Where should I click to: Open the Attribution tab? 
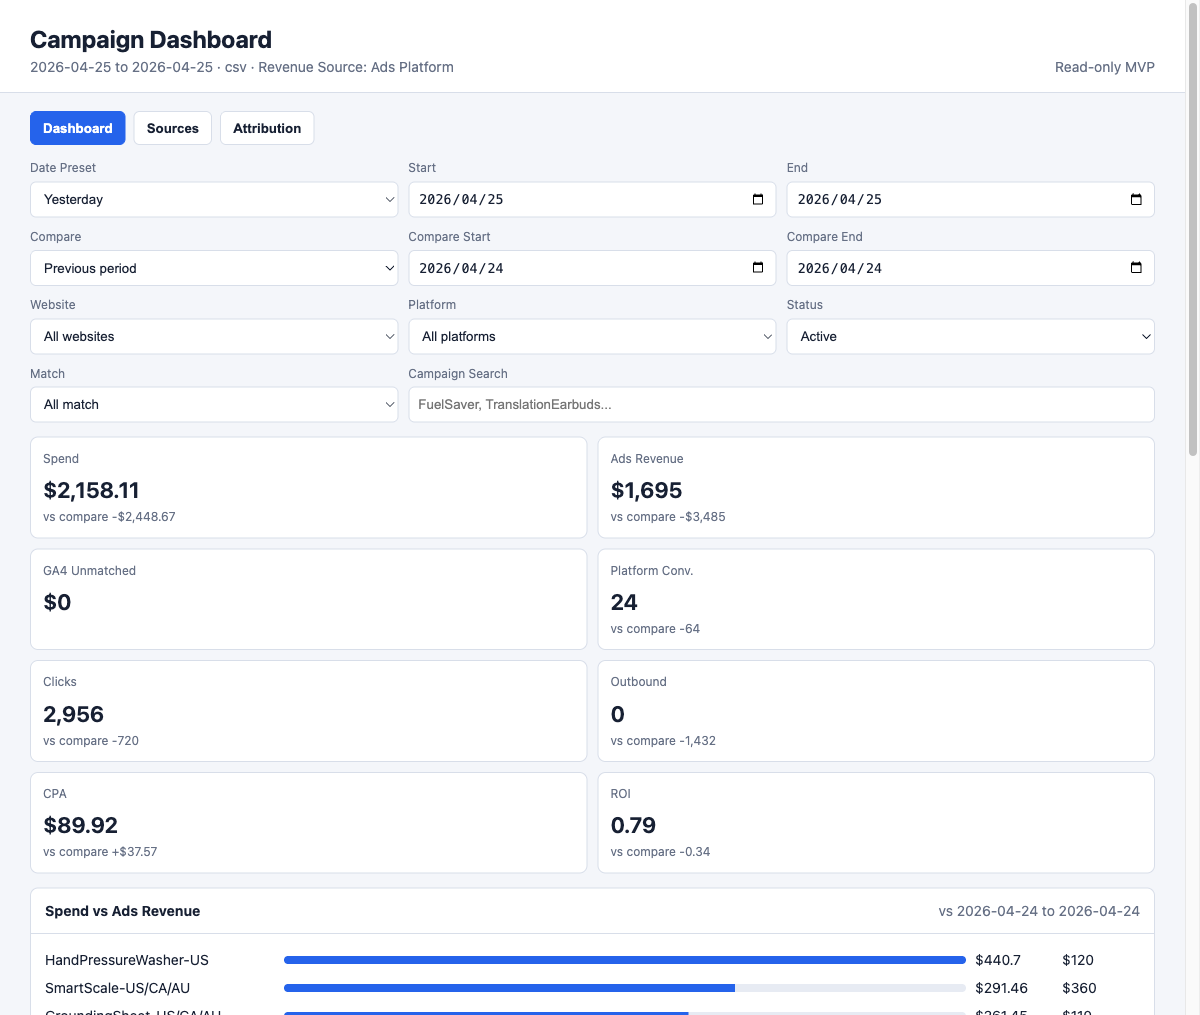pyautogui.click(x=267, y=128)
